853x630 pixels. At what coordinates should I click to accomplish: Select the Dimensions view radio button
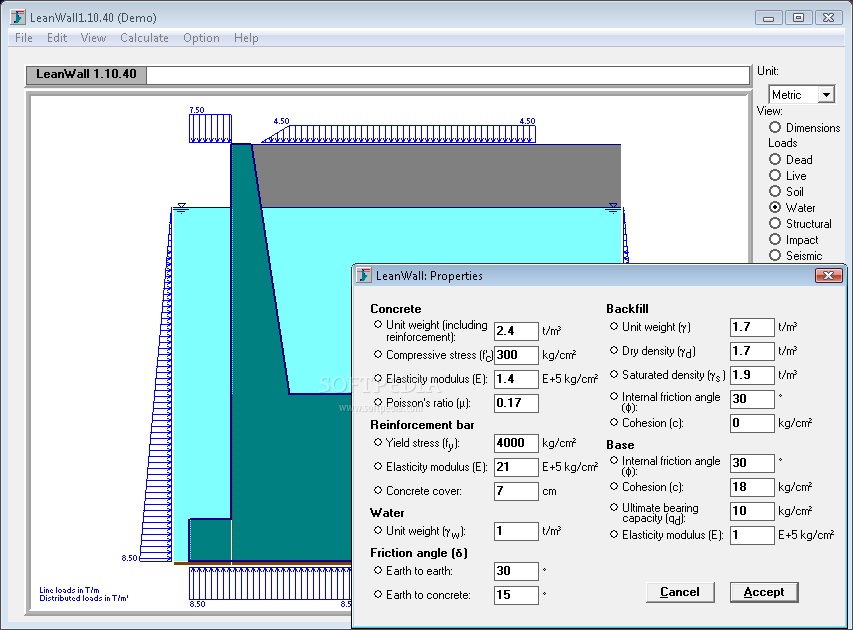775,127
